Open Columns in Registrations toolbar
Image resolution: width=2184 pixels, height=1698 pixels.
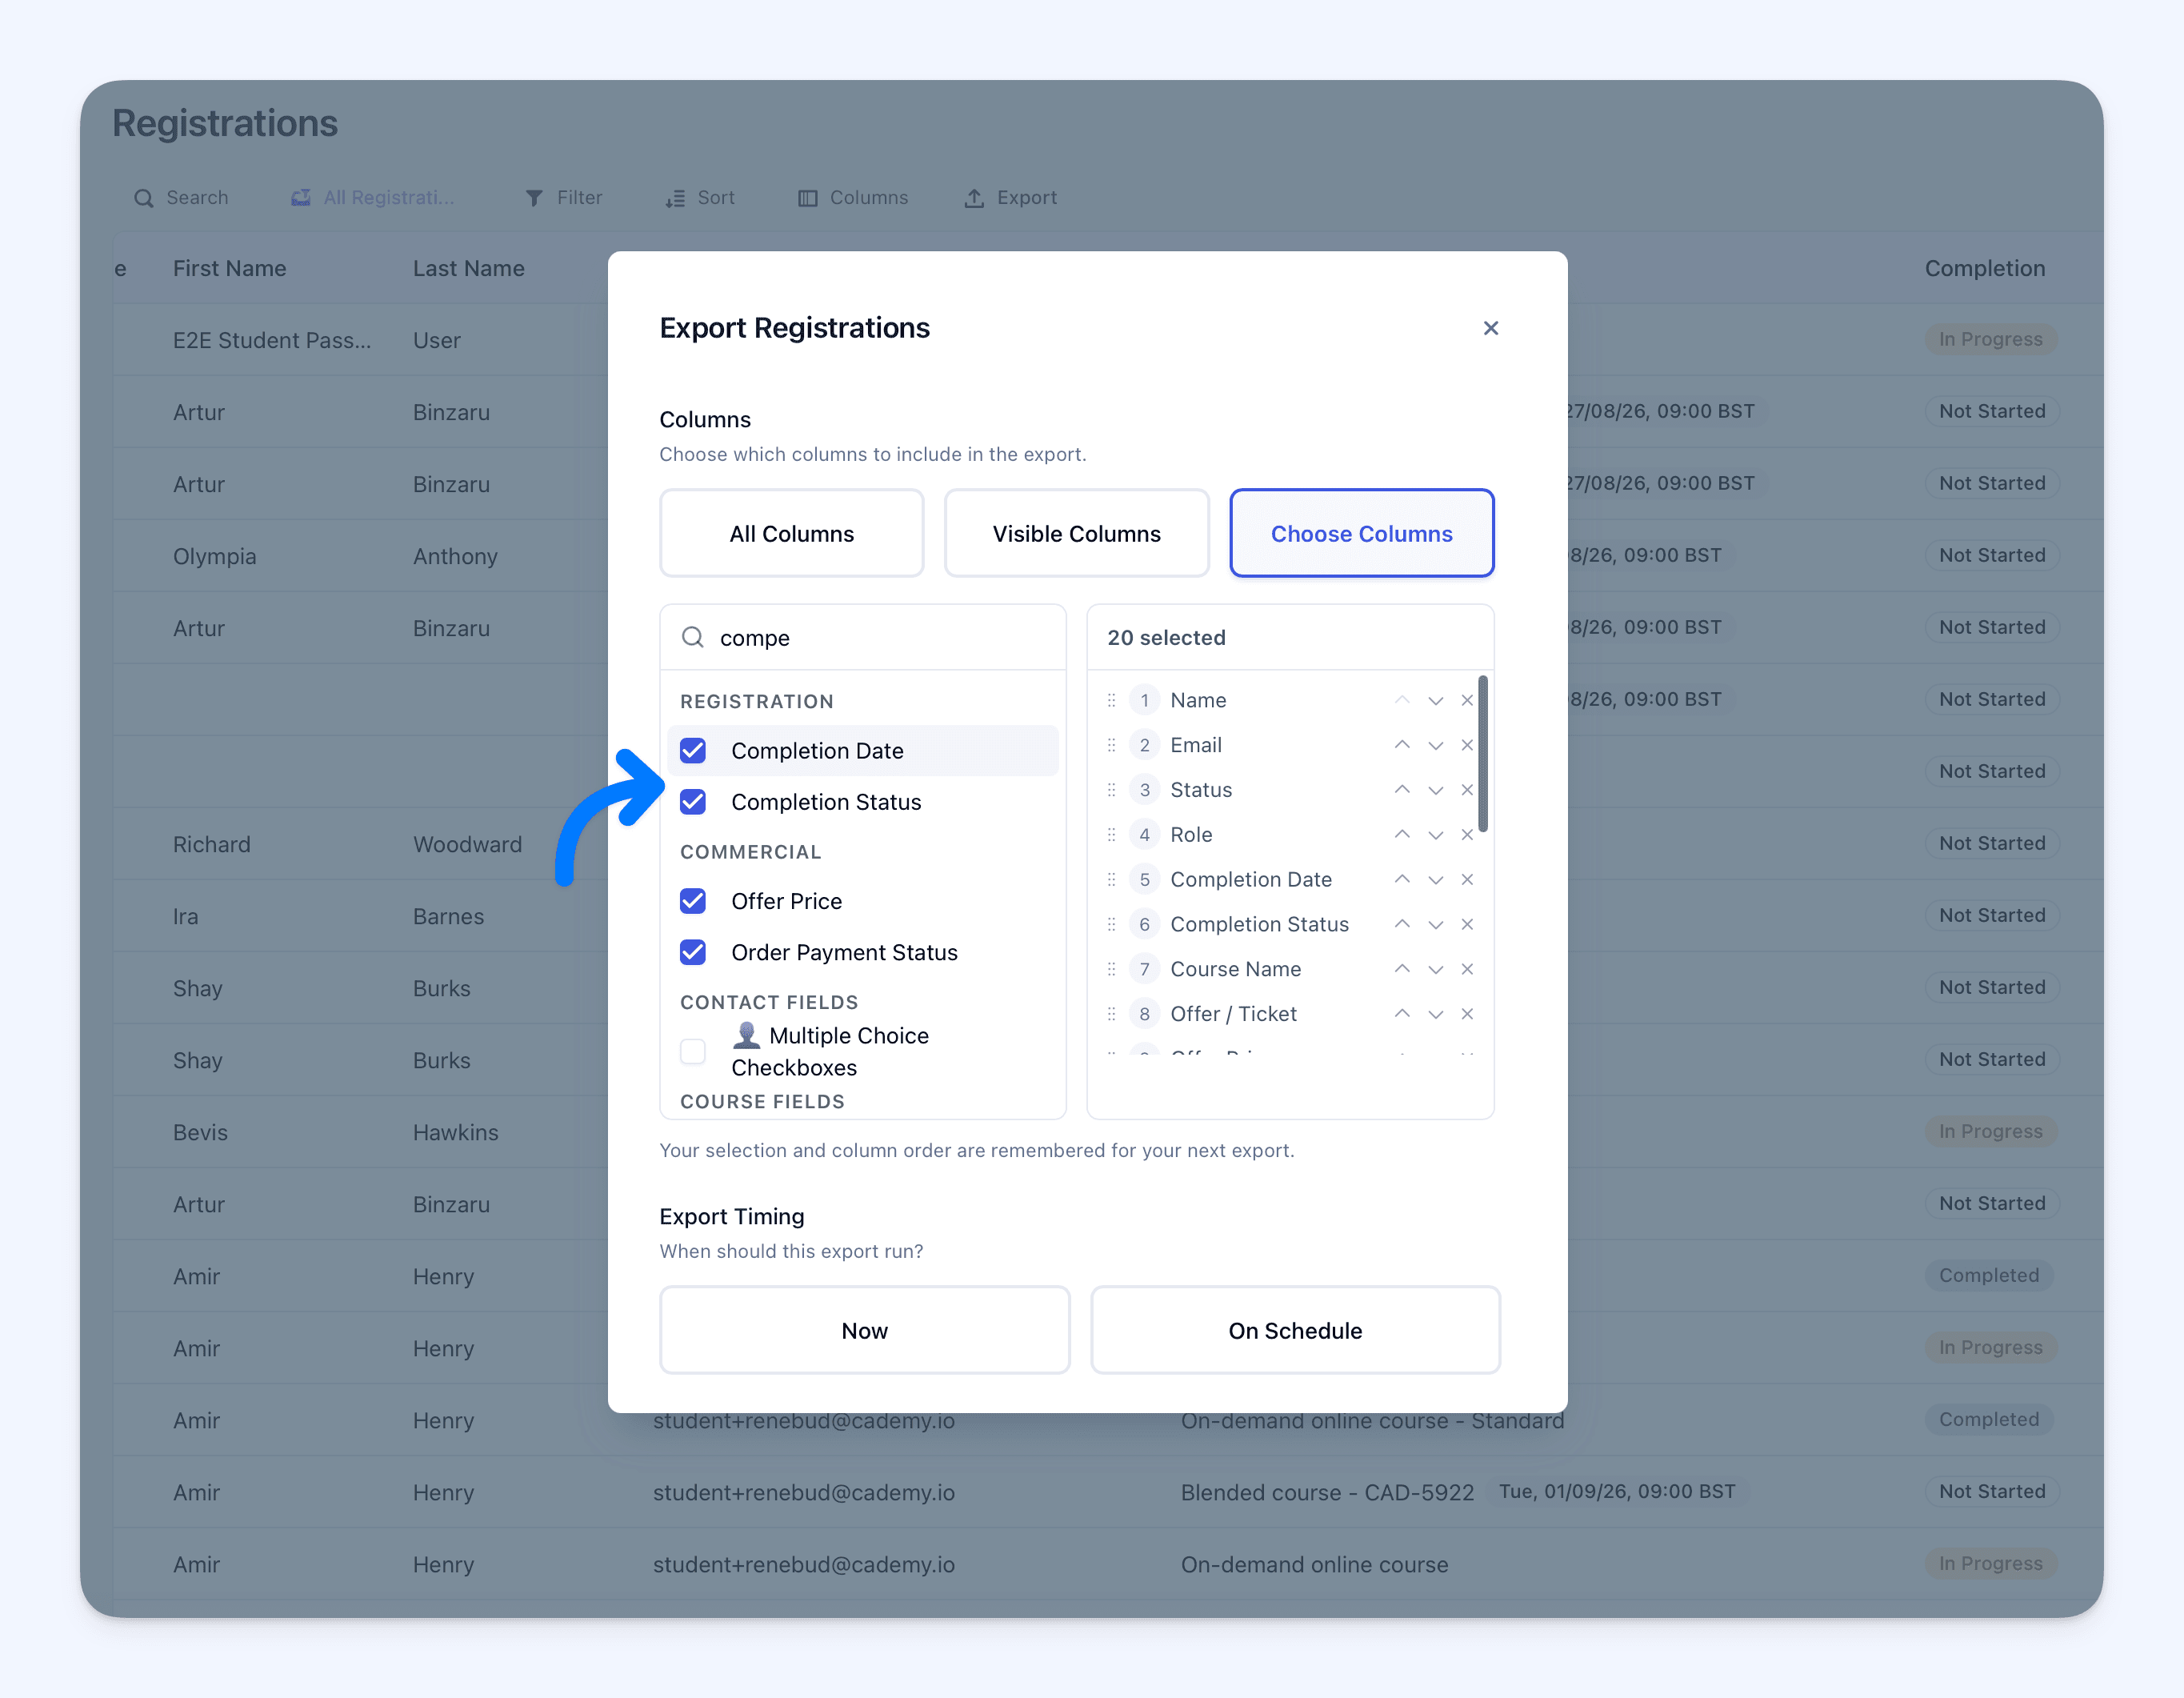click(853, 198)
